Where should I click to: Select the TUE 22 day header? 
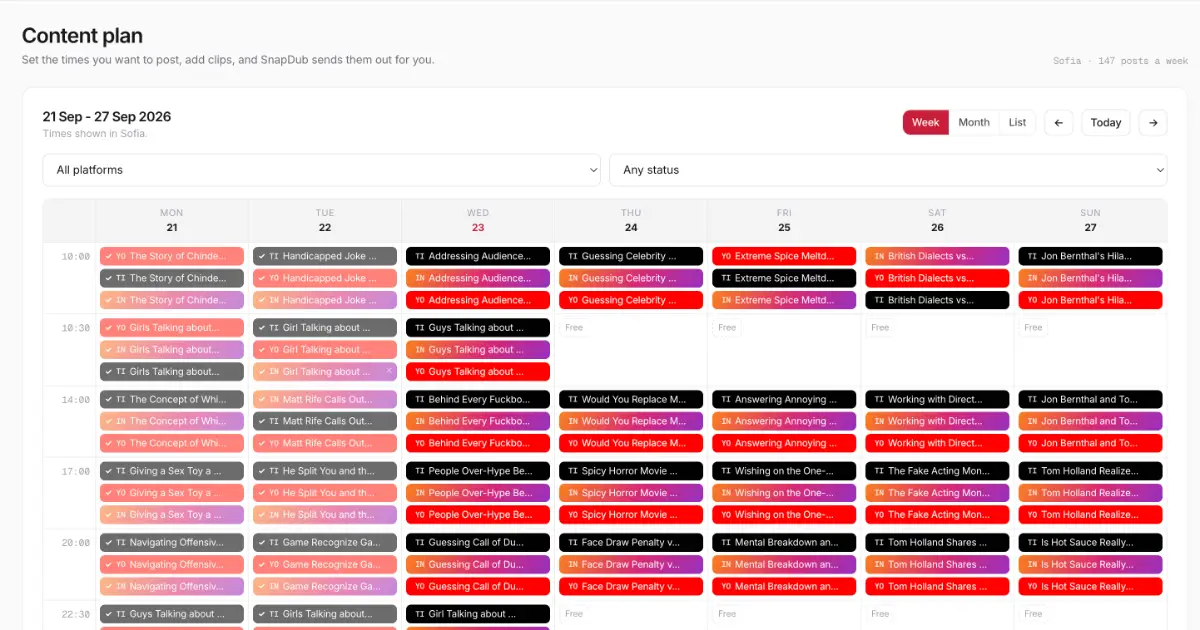click(x=325, y=220)
